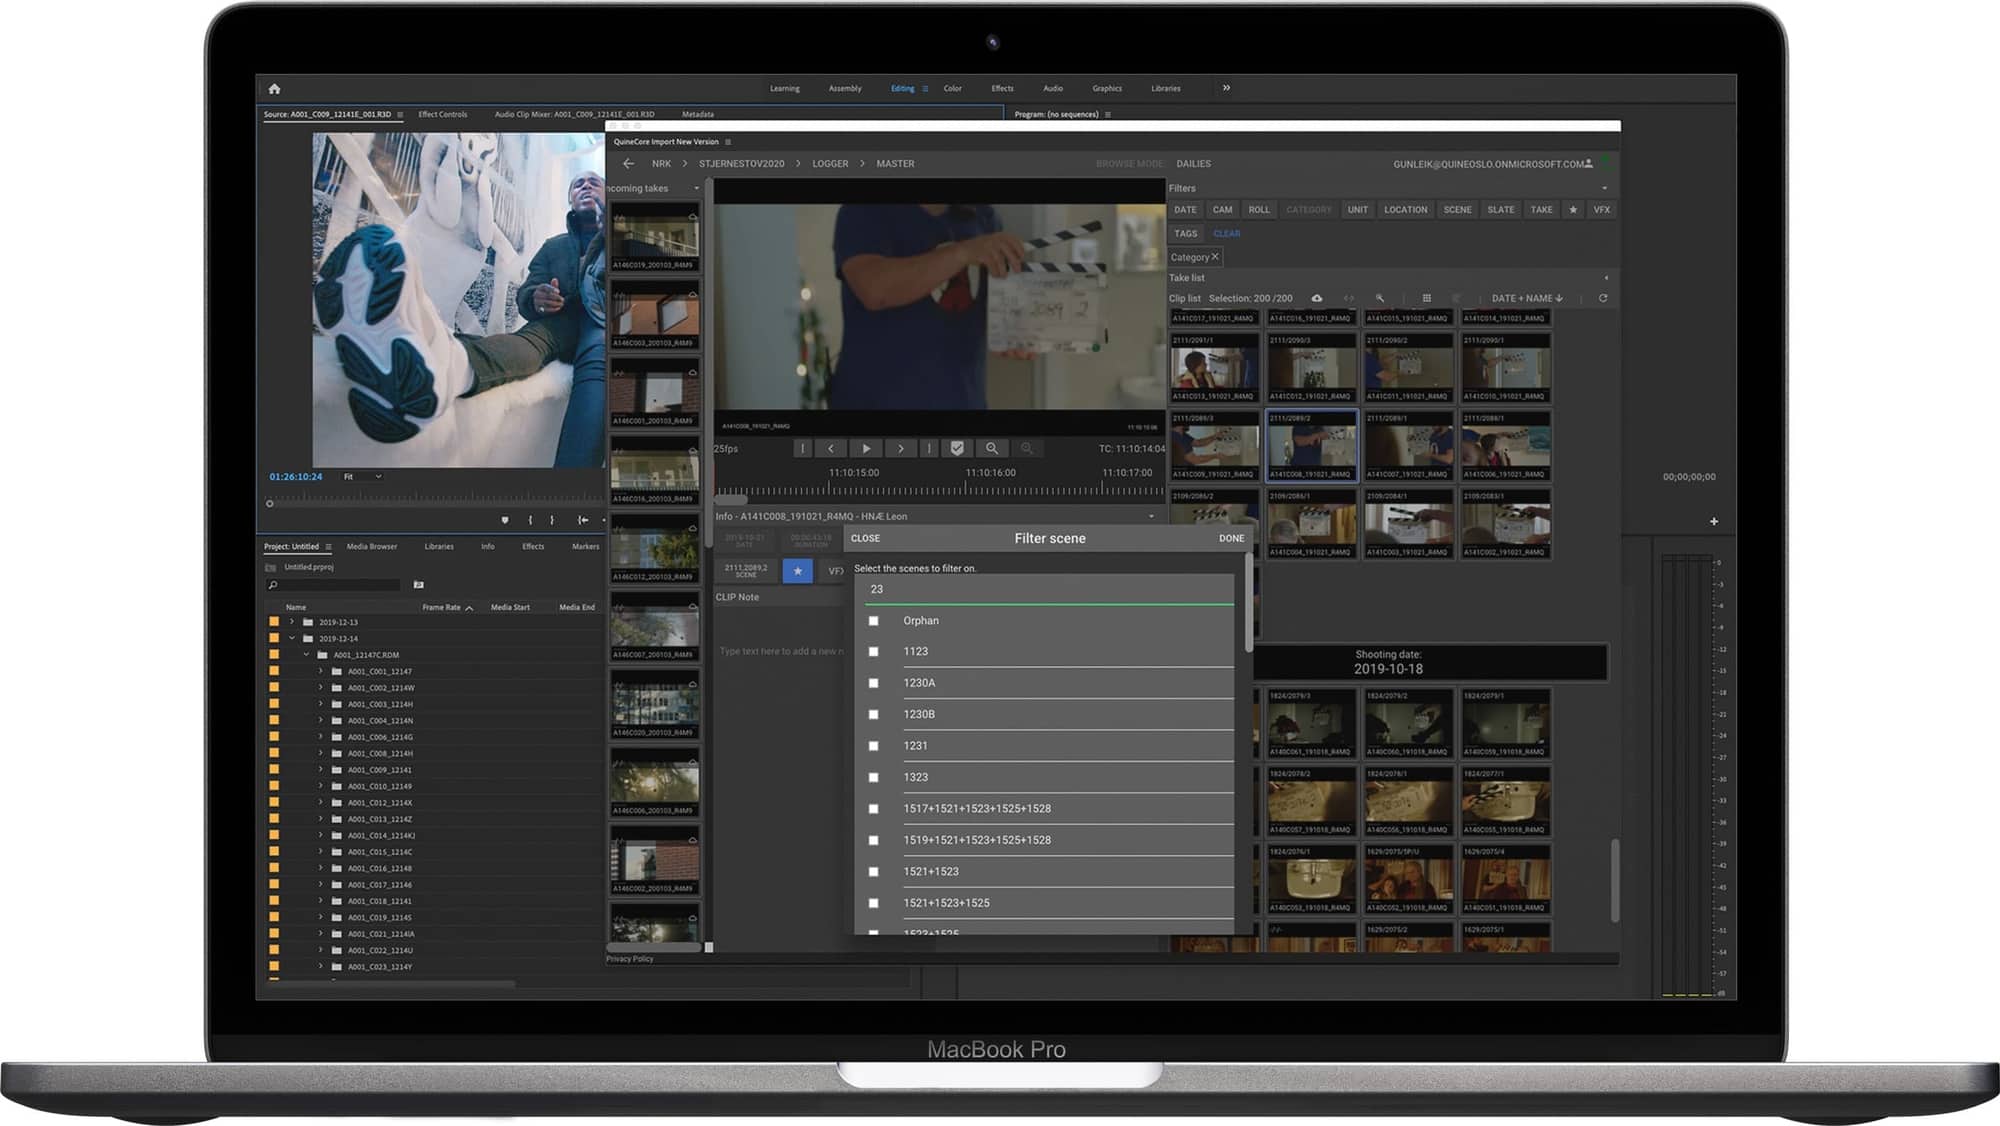
Task: Click the zoom-in magnifier below the viewer
Action: coord(992,449)
